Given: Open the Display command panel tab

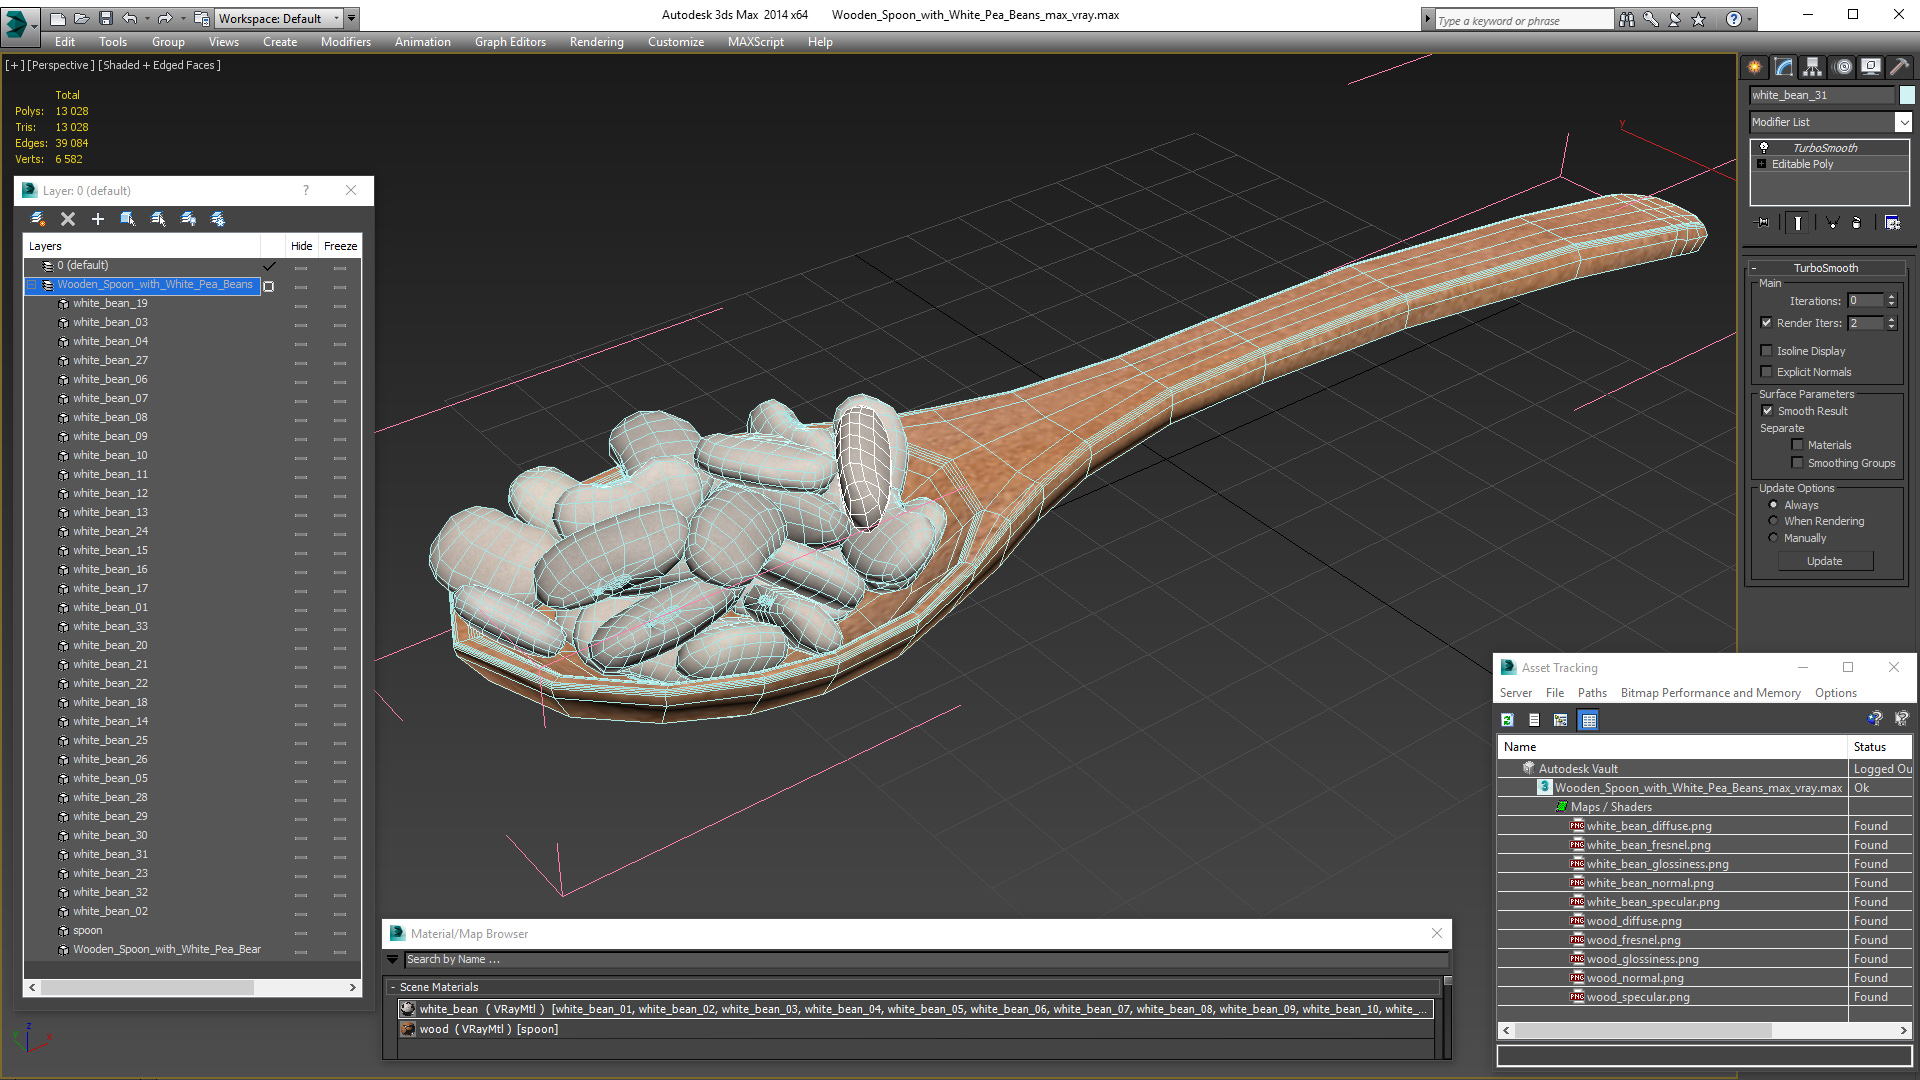Looking at the screenshot, I should click(1871, 67).
